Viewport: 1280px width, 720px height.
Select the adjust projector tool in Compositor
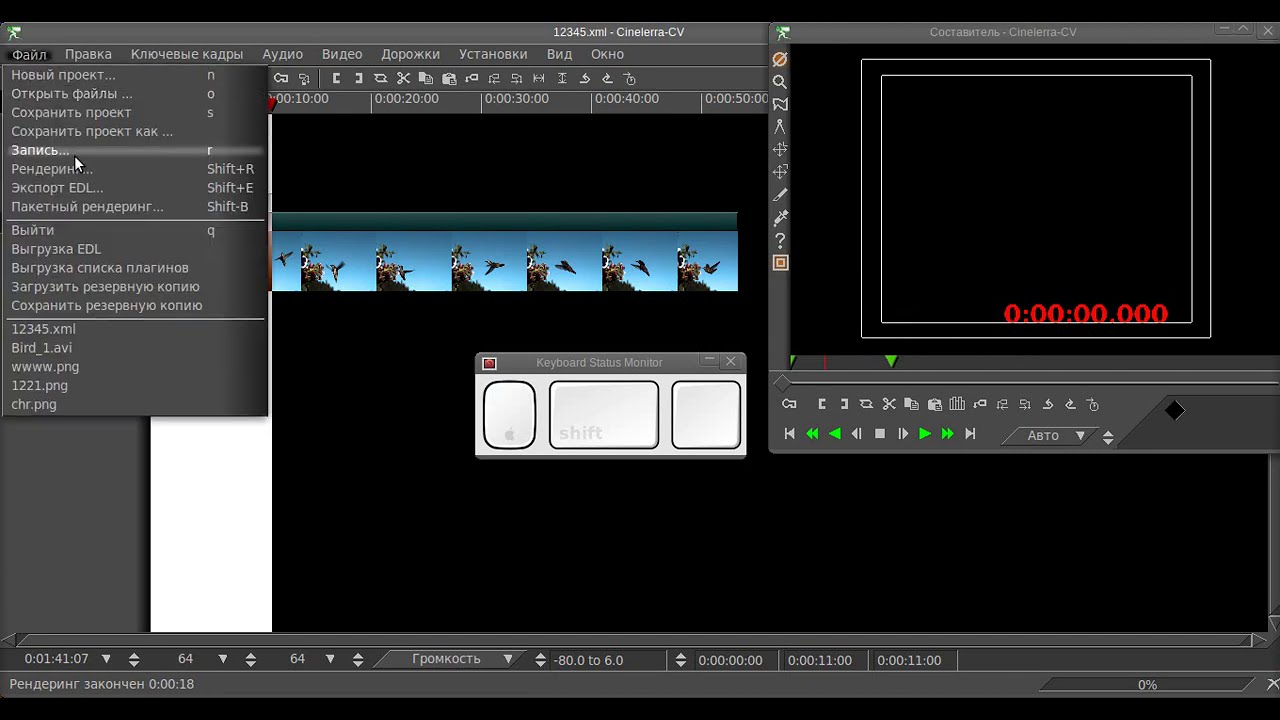point(780,172)
